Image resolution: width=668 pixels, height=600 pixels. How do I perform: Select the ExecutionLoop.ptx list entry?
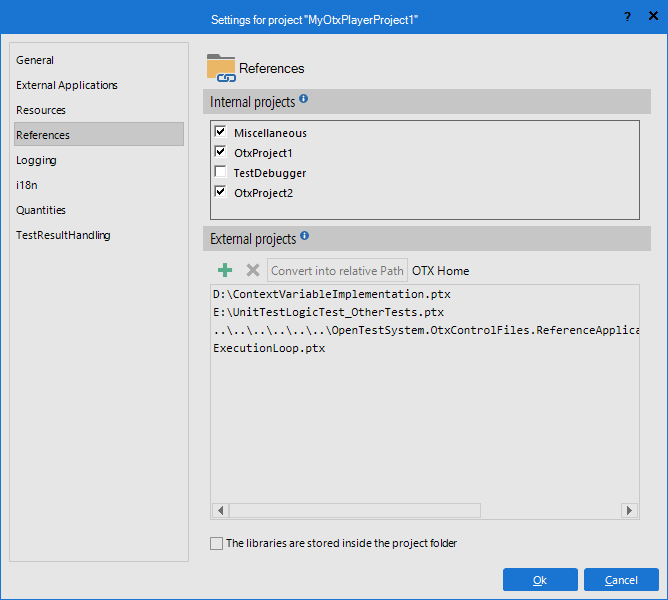(x=269, y=348)
